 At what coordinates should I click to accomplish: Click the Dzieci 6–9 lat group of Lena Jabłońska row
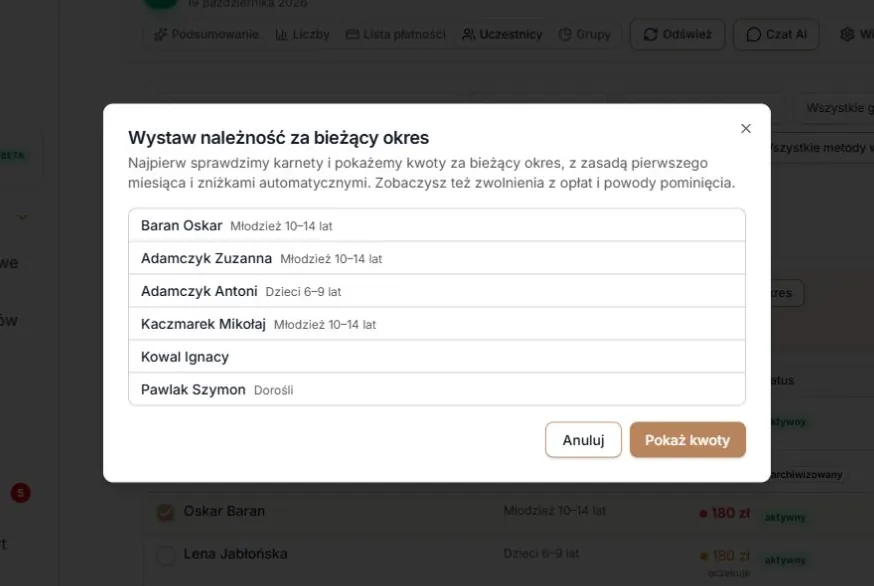click(541, 554)
